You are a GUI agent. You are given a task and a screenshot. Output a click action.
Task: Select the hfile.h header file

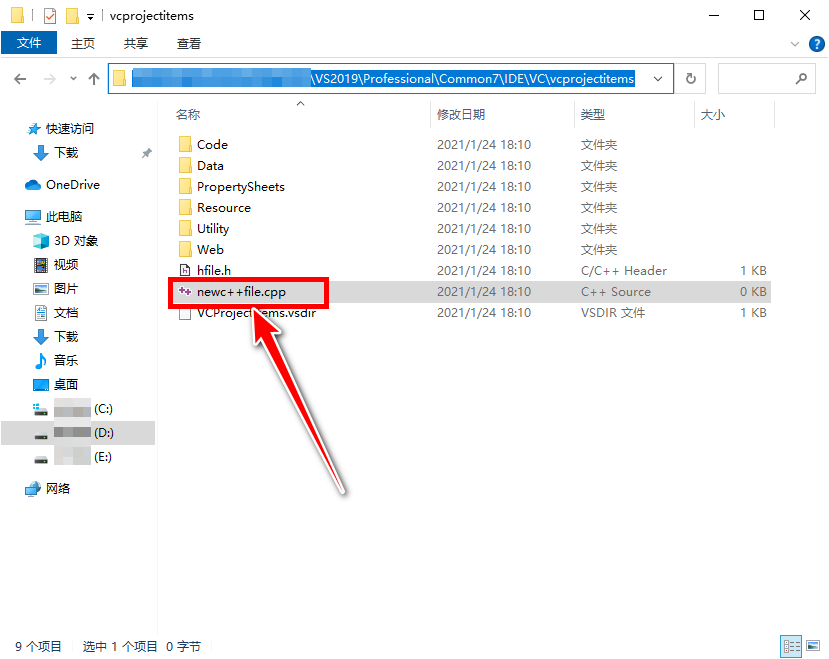[x=213, y=270]
